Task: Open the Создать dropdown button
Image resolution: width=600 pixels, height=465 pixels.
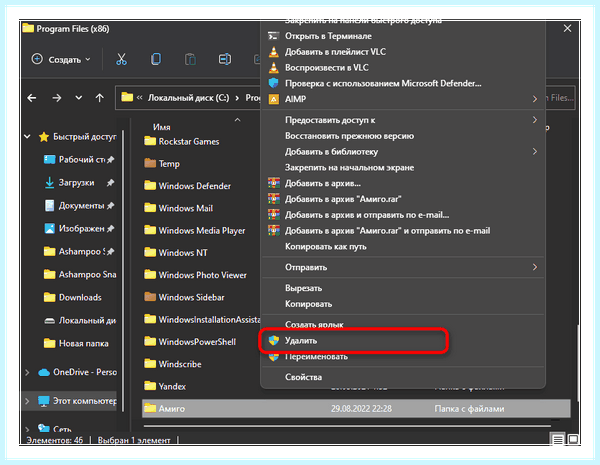Action: [x=61, y=59]
